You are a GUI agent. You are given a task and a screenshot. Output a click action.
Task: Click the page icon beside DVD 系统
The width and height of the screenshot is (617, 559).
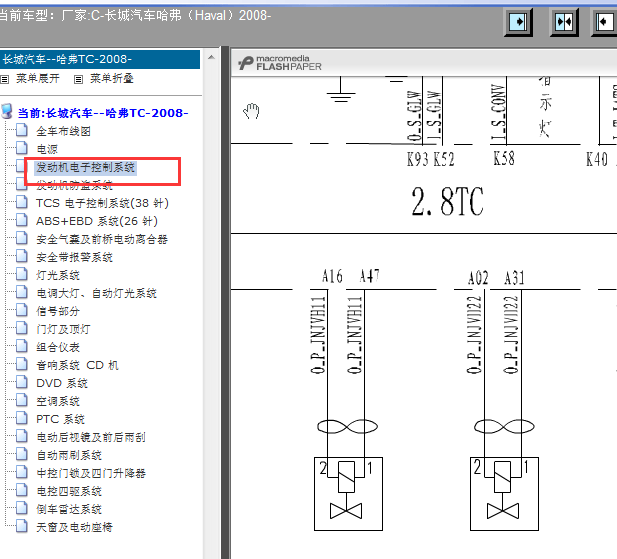tap(22, 382)
